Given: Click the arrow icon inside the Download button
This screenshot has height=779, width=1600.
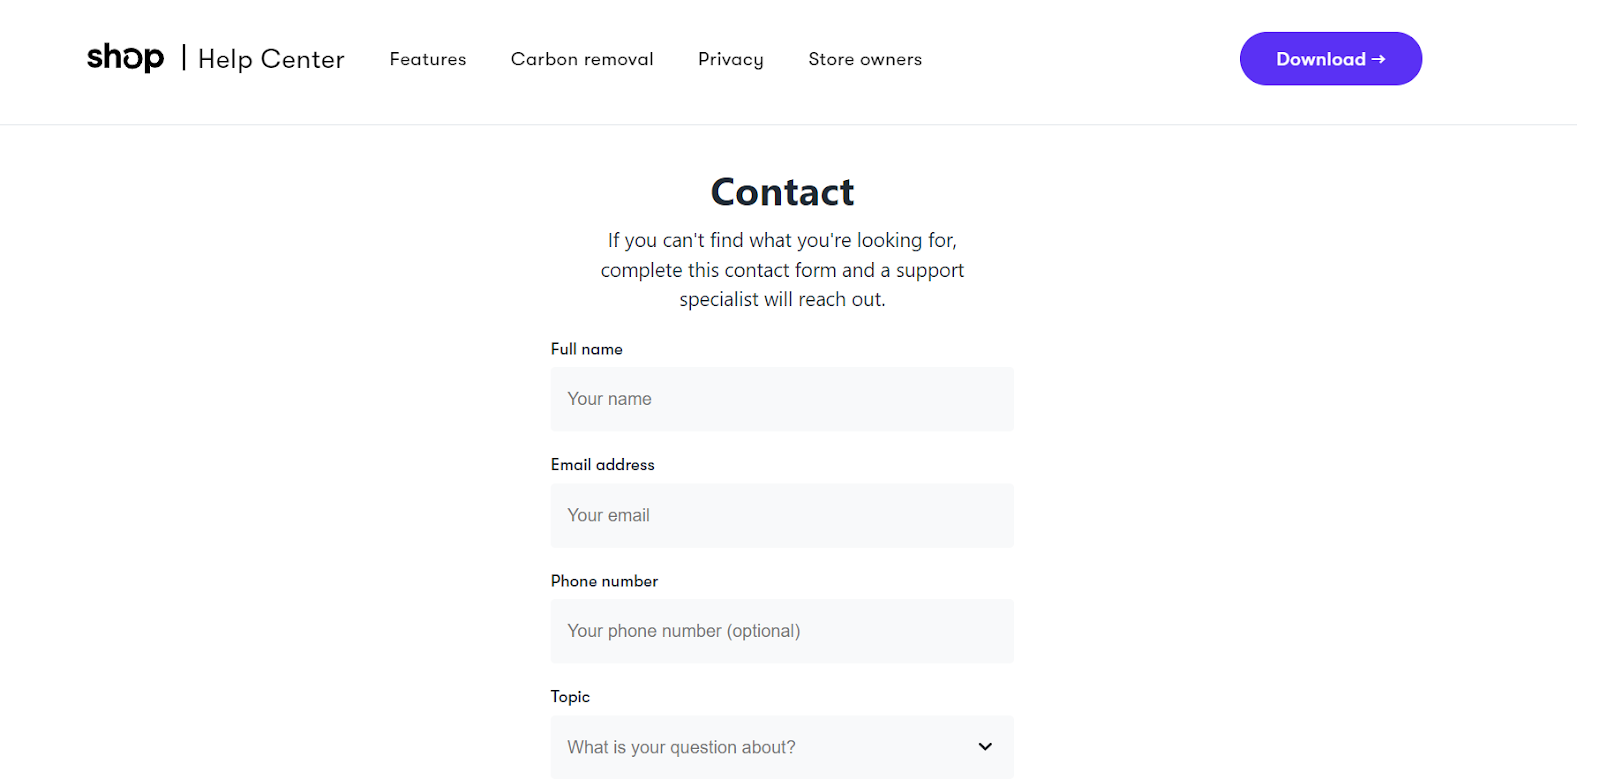Looking at the screenshot, I should pyautogui.click(x=1378, y=59).
